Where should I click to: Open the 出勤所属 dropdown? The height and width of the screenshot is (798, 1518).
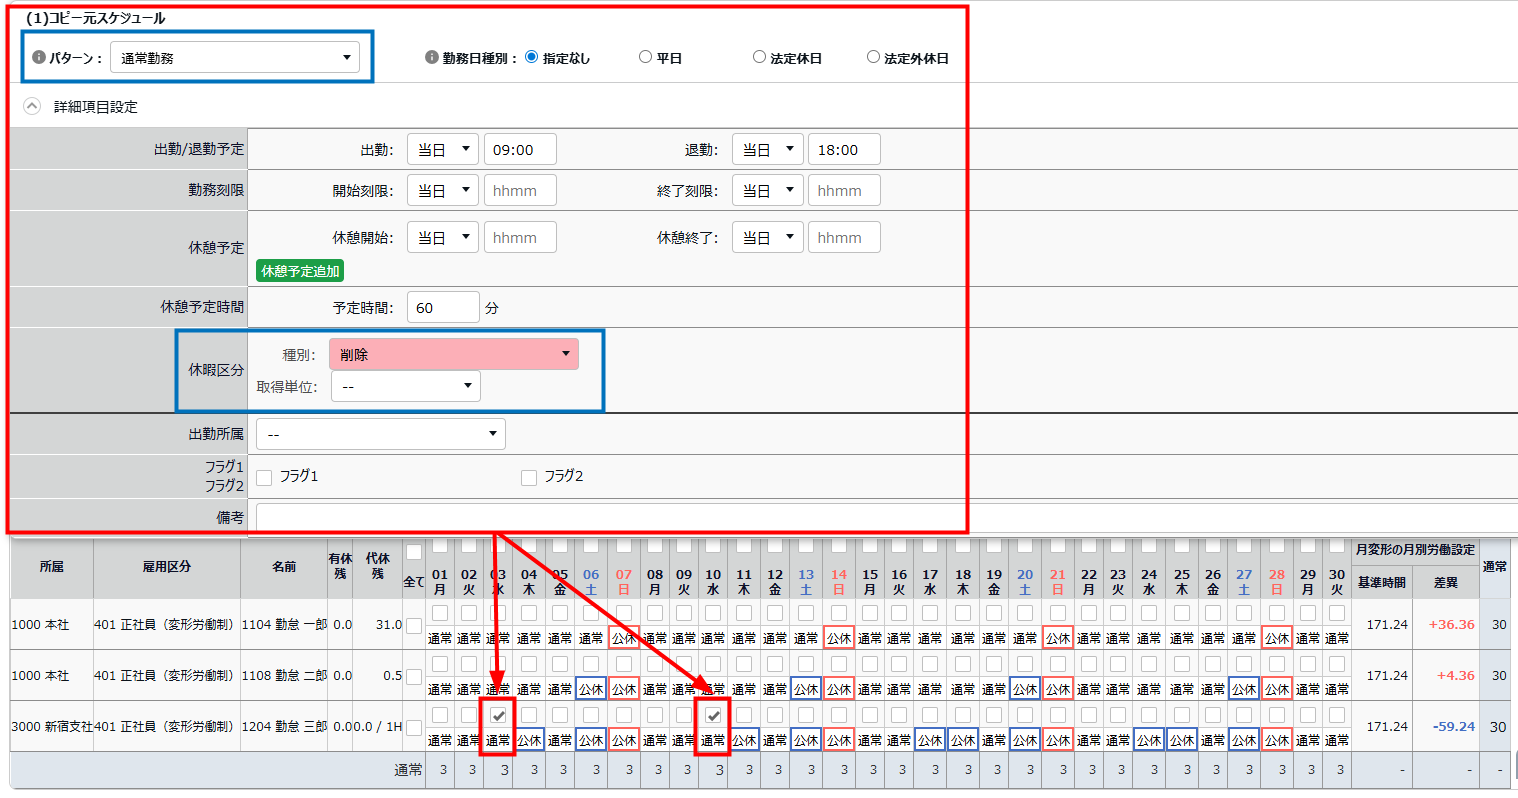click(x=381, y=434)
